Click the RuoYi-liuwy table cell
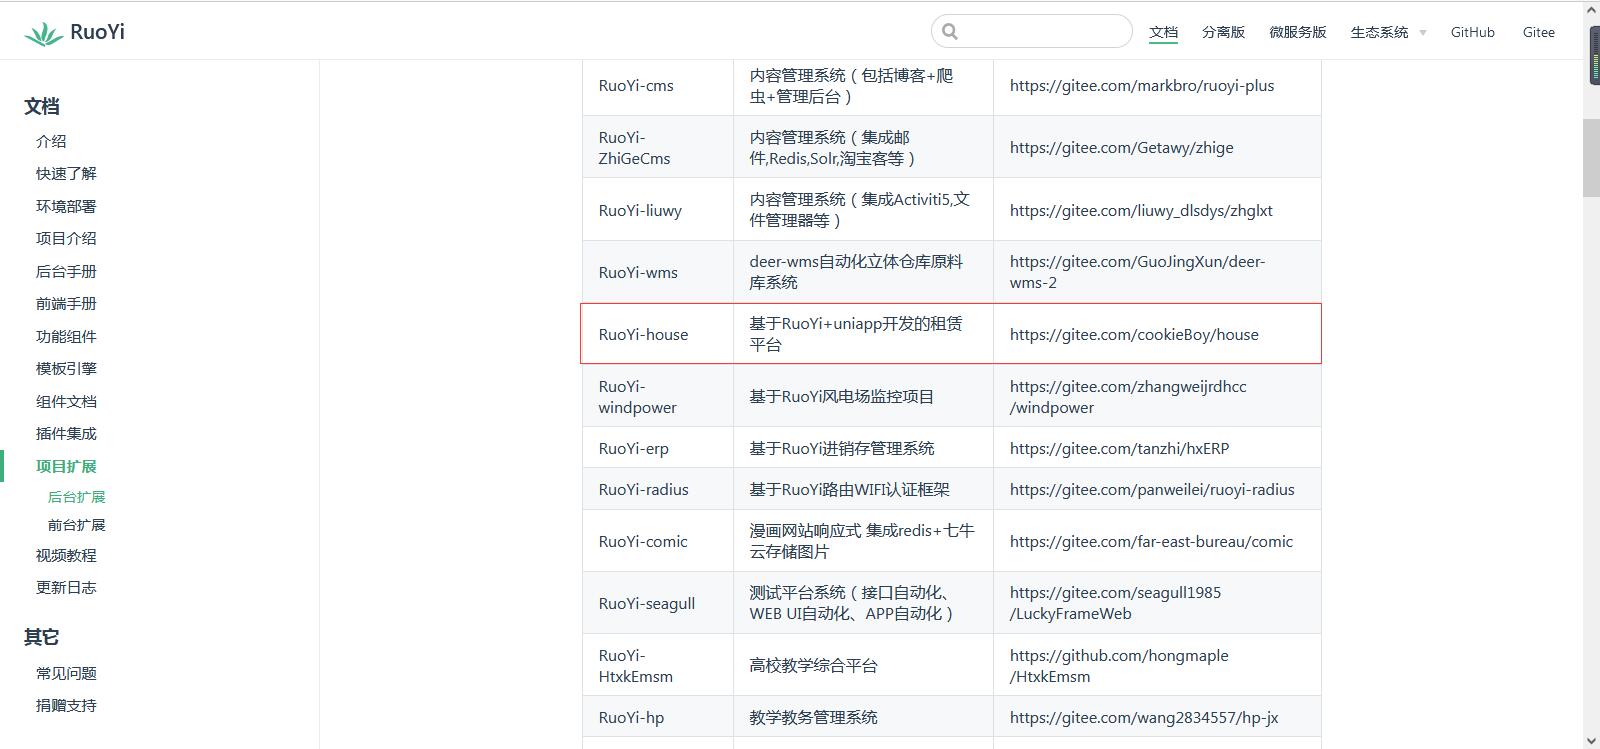Screen dimensions: 1600x749 point(658,210)
